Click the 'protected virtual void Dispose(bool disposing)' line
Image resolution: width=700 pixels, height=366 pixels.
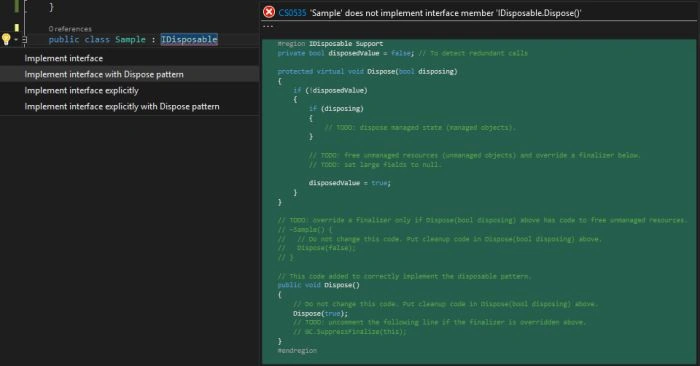[x=367, y=71]
